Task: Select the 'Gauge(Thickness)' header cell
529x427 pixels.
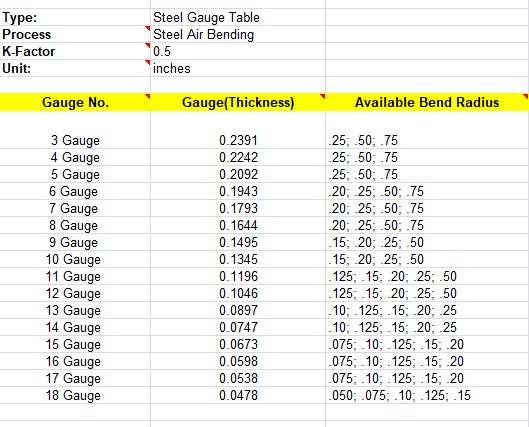Action: pos(238,102)
